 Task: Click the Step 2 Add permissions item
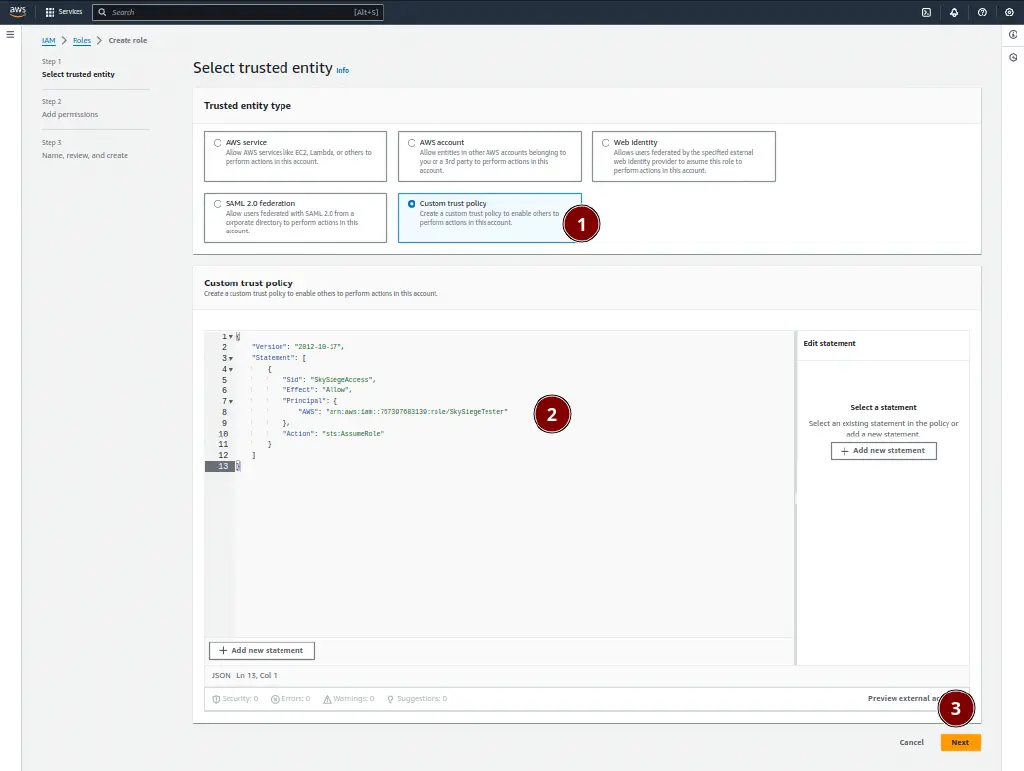tap(70, 108)
